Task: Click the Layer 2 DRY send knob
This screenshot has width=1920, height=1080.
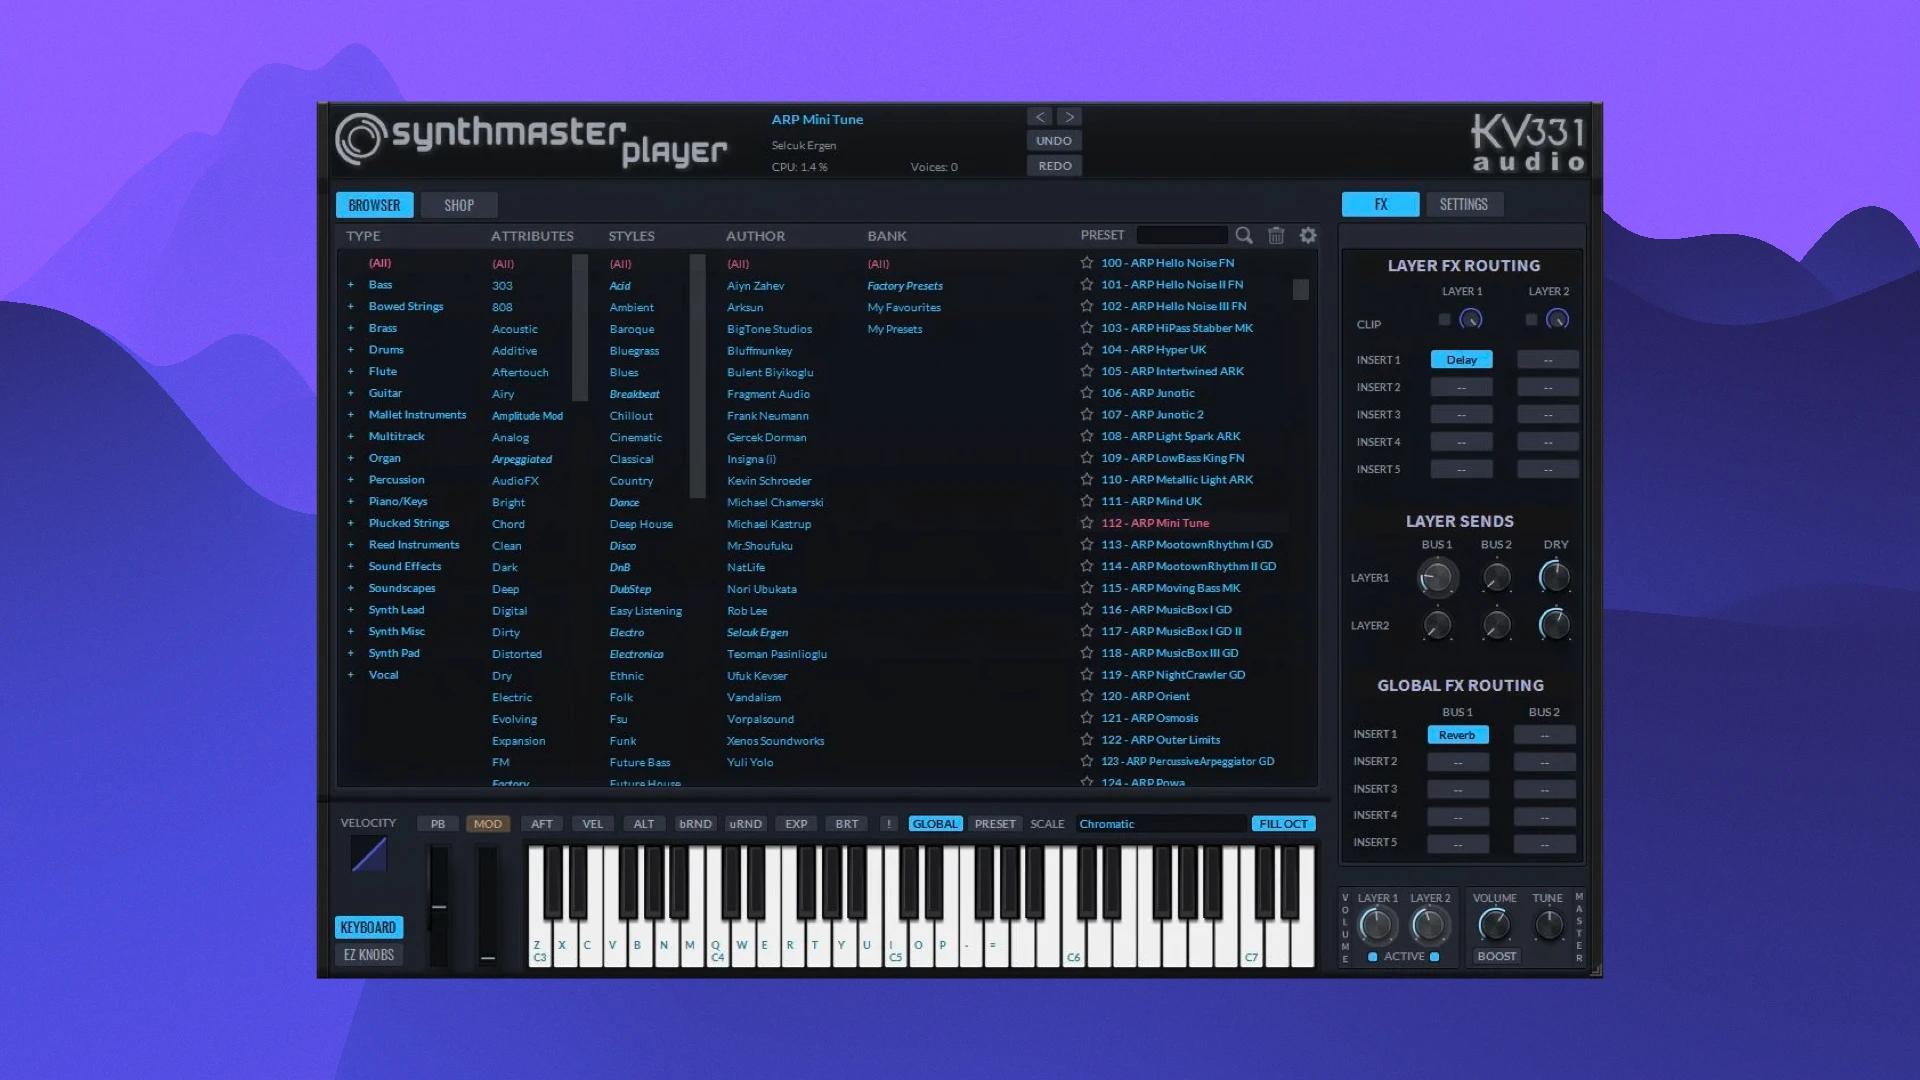Action: [x=1554, y=625]
